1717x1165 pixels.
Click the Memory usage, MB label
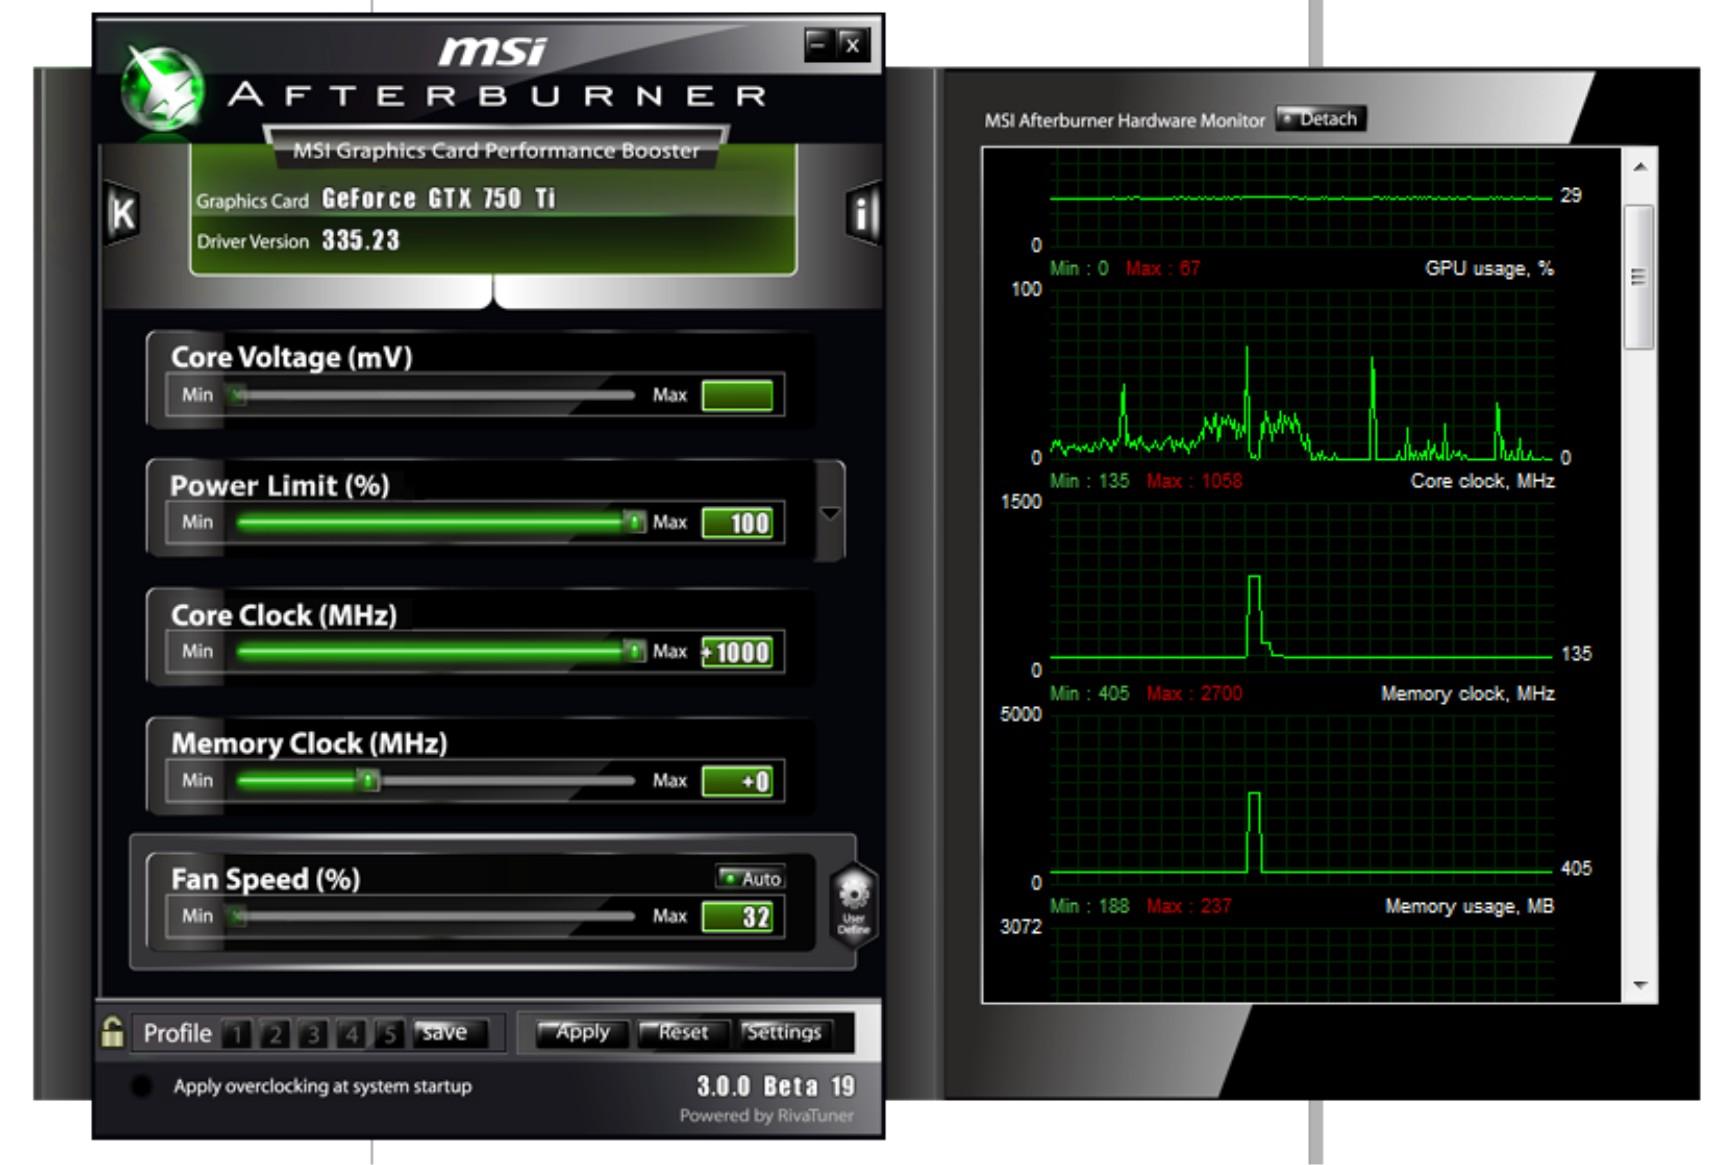tap(1469, 906)
